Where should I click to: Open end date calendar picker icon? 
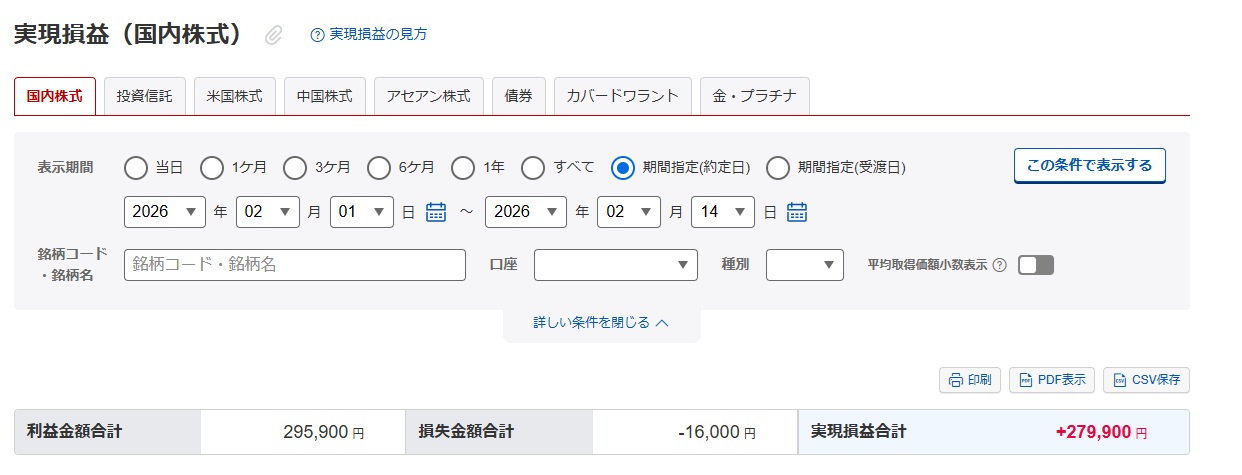(797, 212)
